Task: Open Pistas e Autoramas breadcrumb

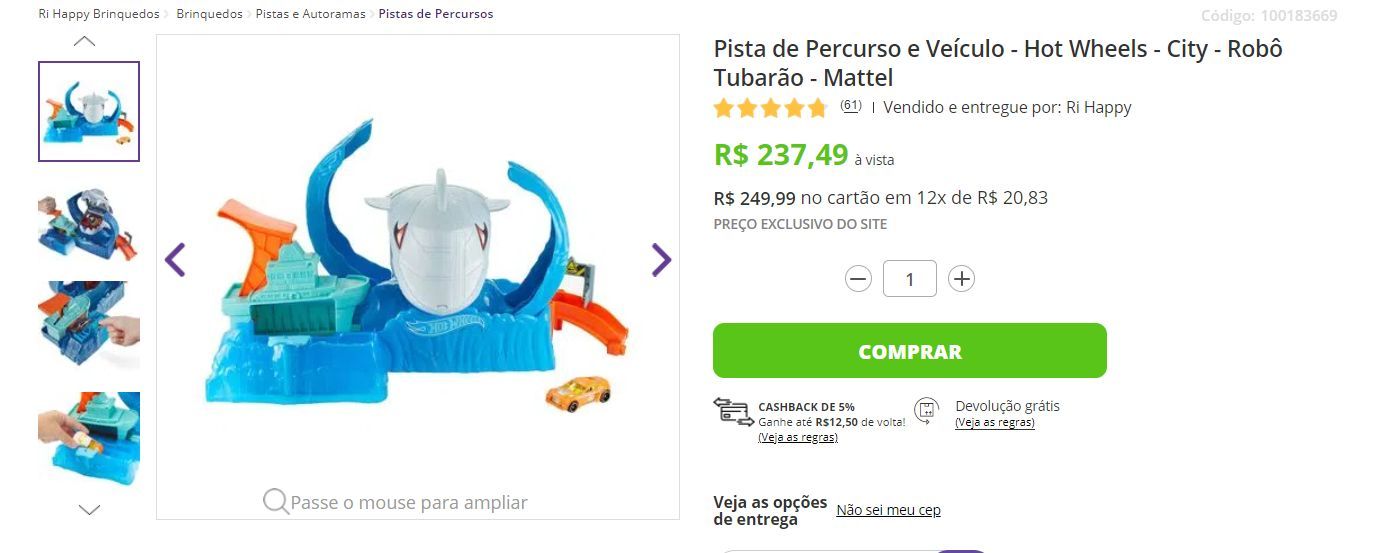Action: coord(311,14)
